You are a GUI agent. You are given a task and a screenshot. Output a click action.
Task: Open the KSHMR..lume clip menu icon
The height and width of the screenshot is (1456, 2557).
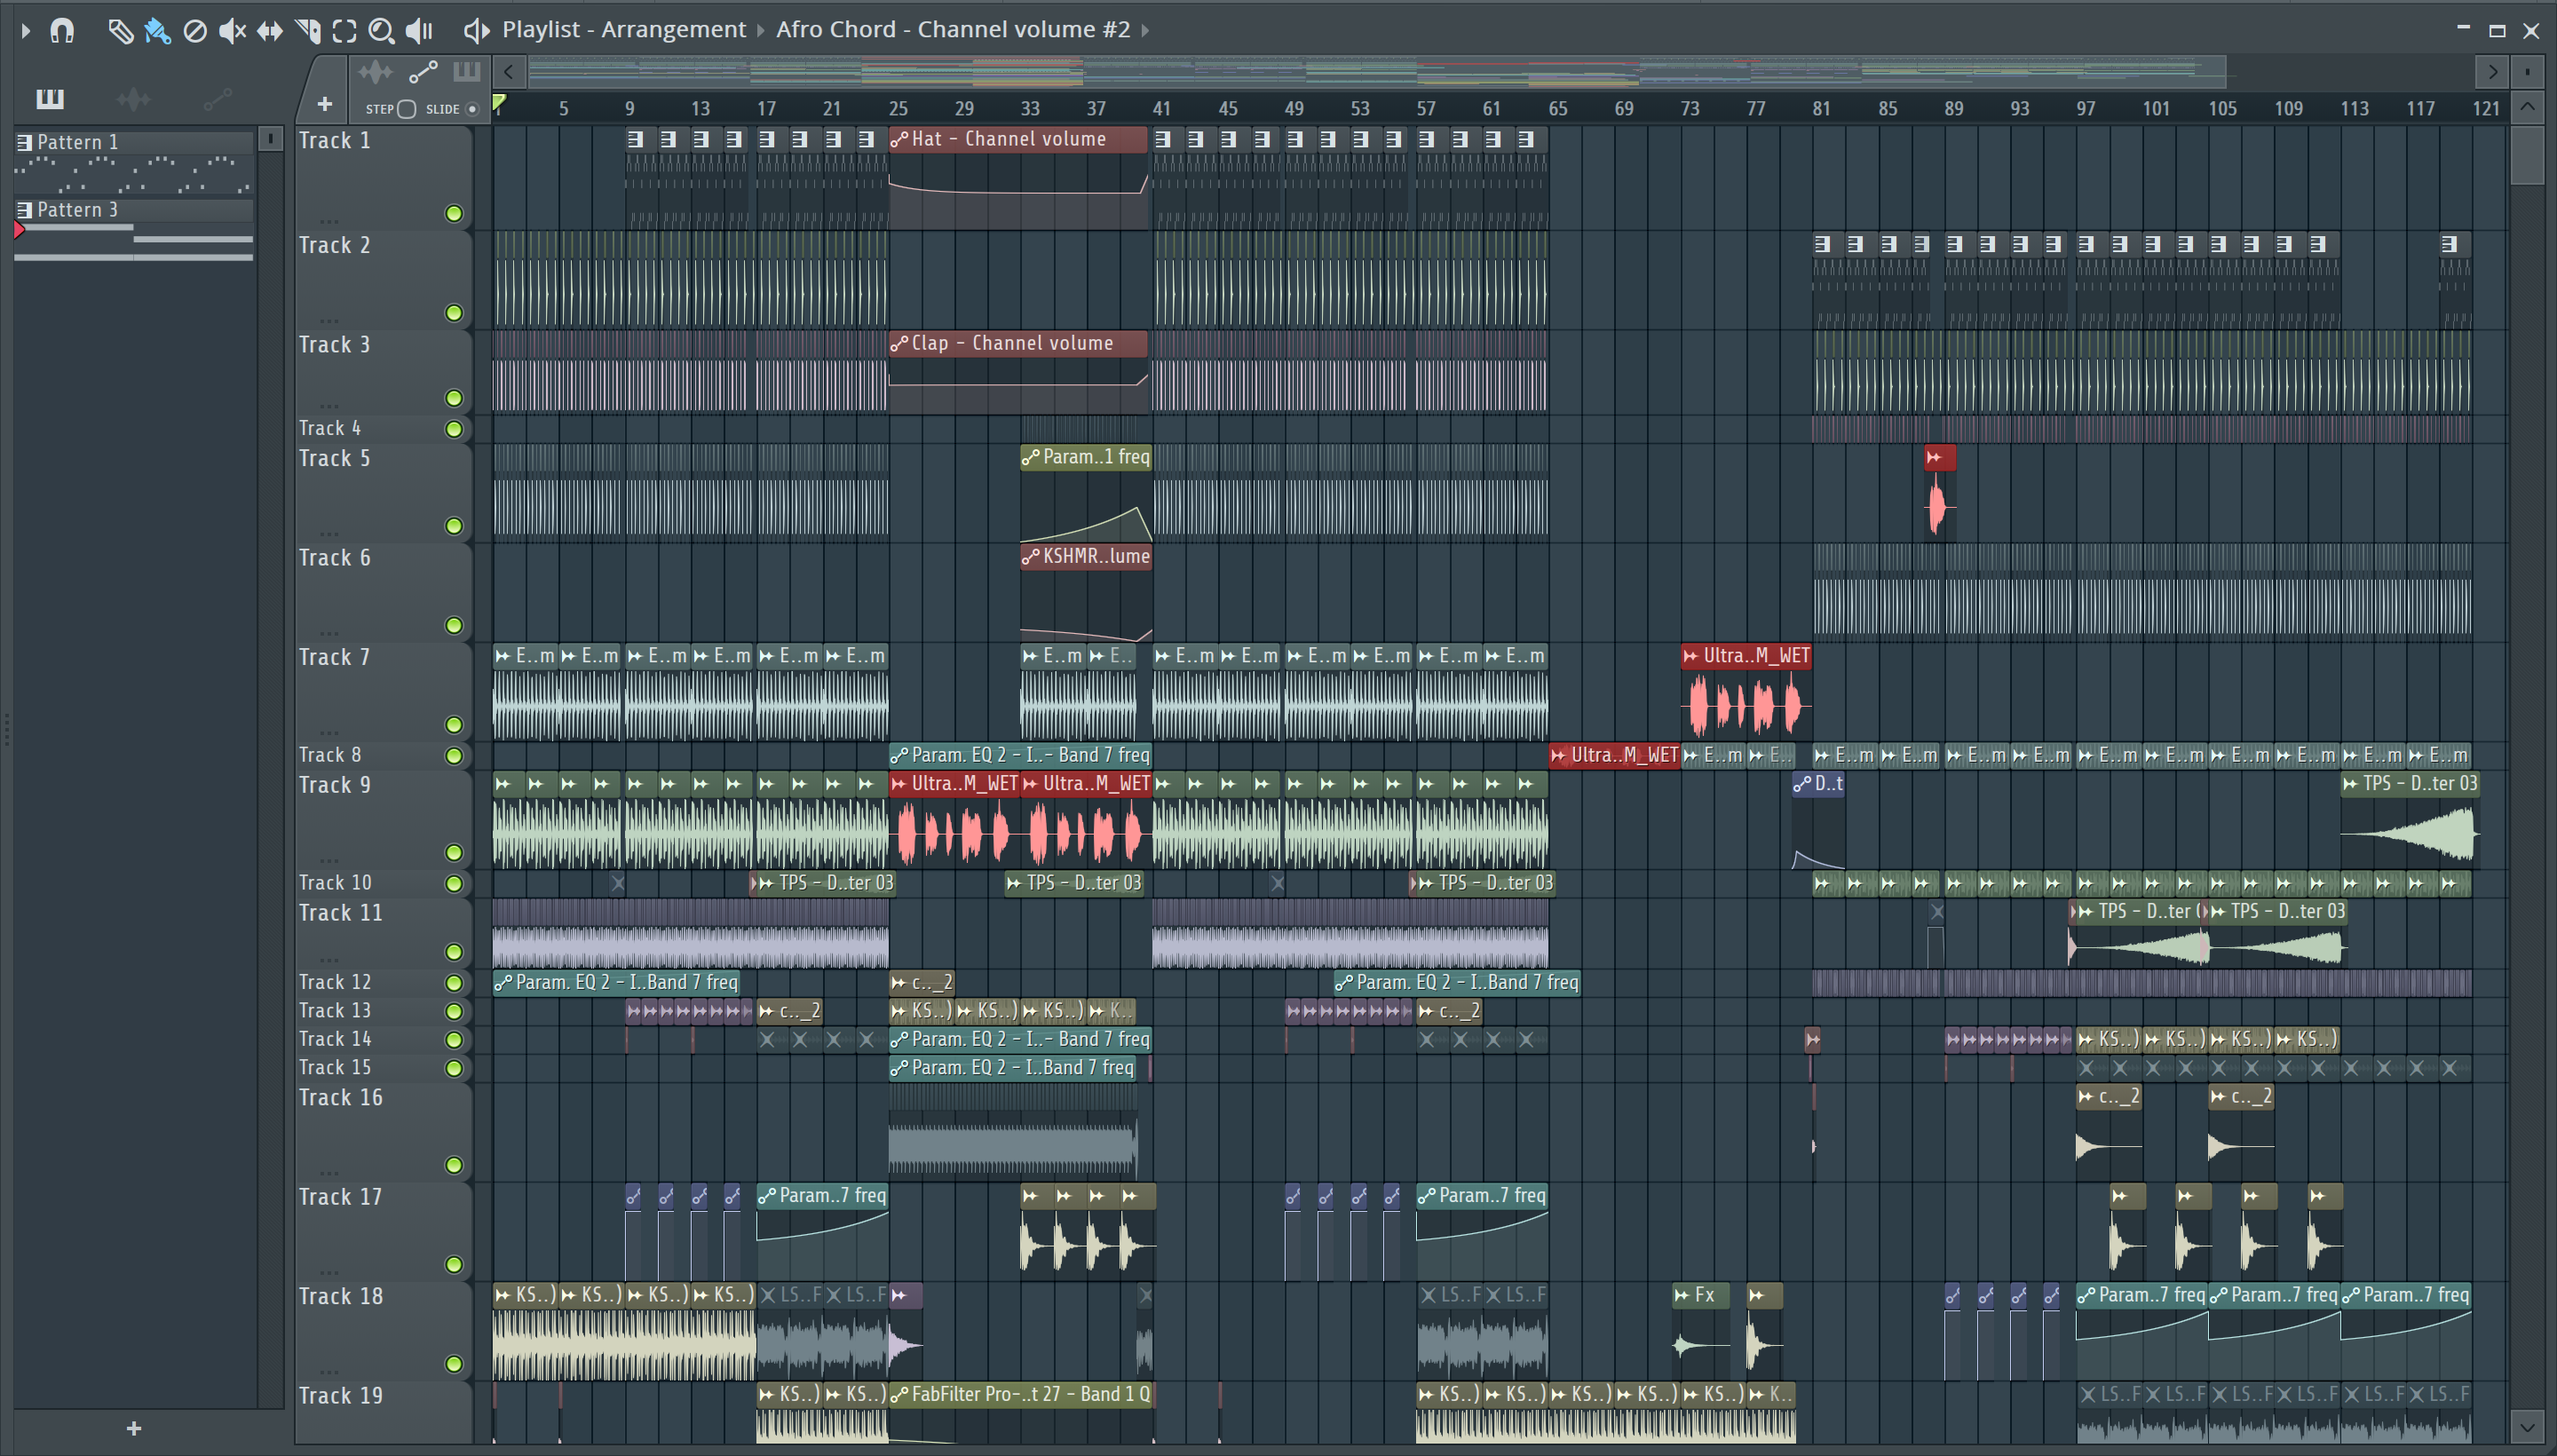tap(1031, 556)
